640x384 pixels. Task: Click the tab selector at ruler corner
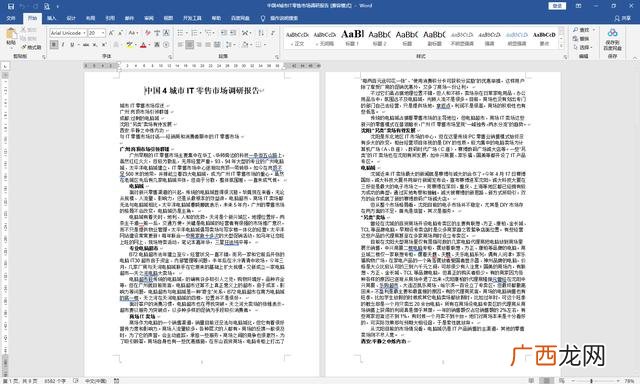click(5, 66)
